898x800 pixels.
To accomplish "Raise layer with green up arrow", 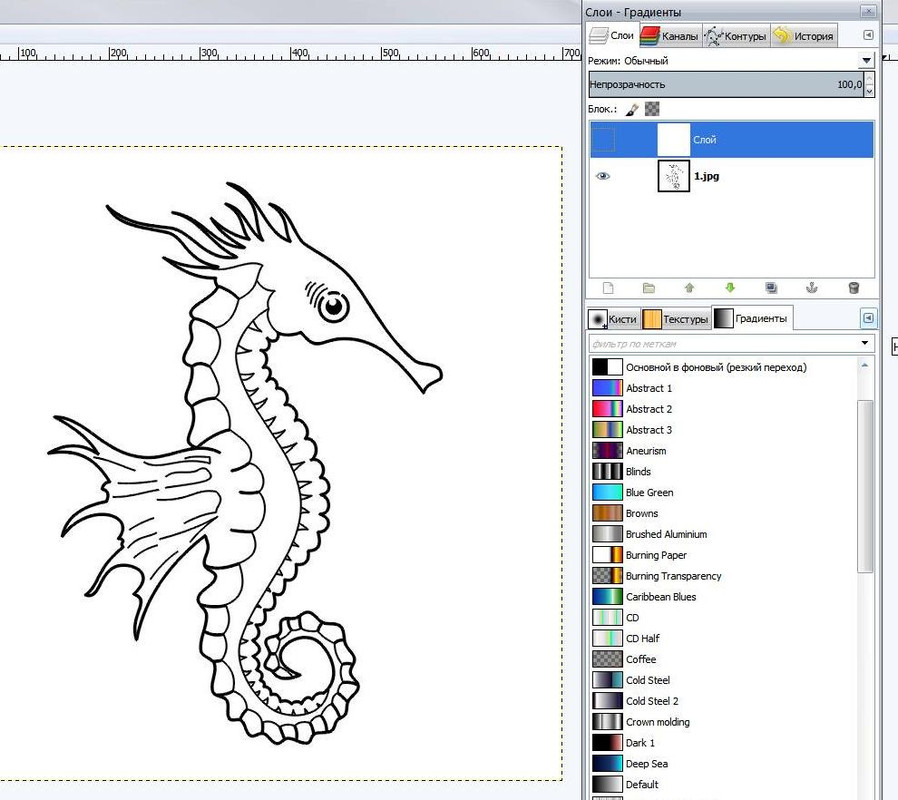I will (x=690, y=287).
